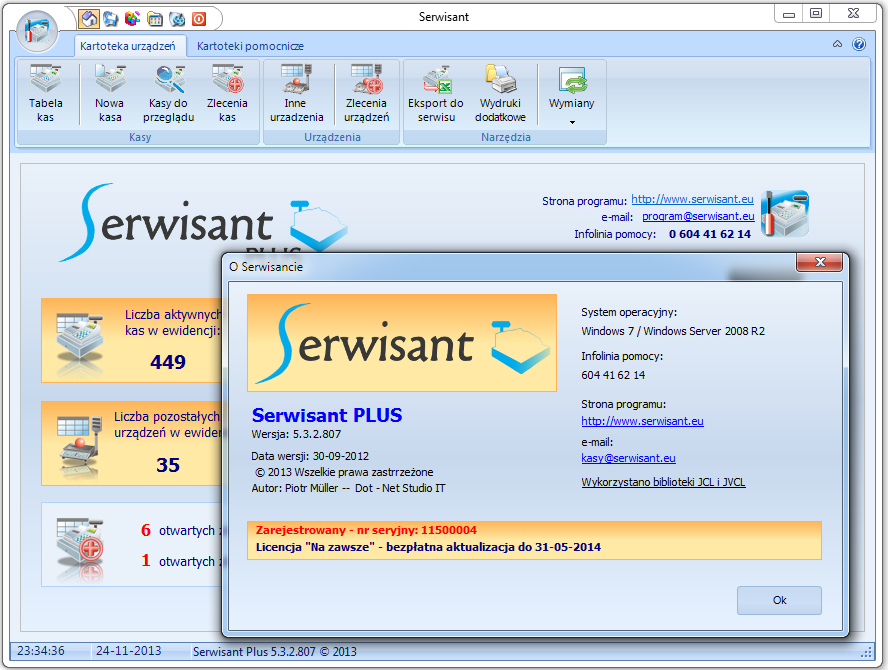Viewport: 888px width, 670px height.
Task: Maximize the Serwisant main window
Action: coord(816,14)
